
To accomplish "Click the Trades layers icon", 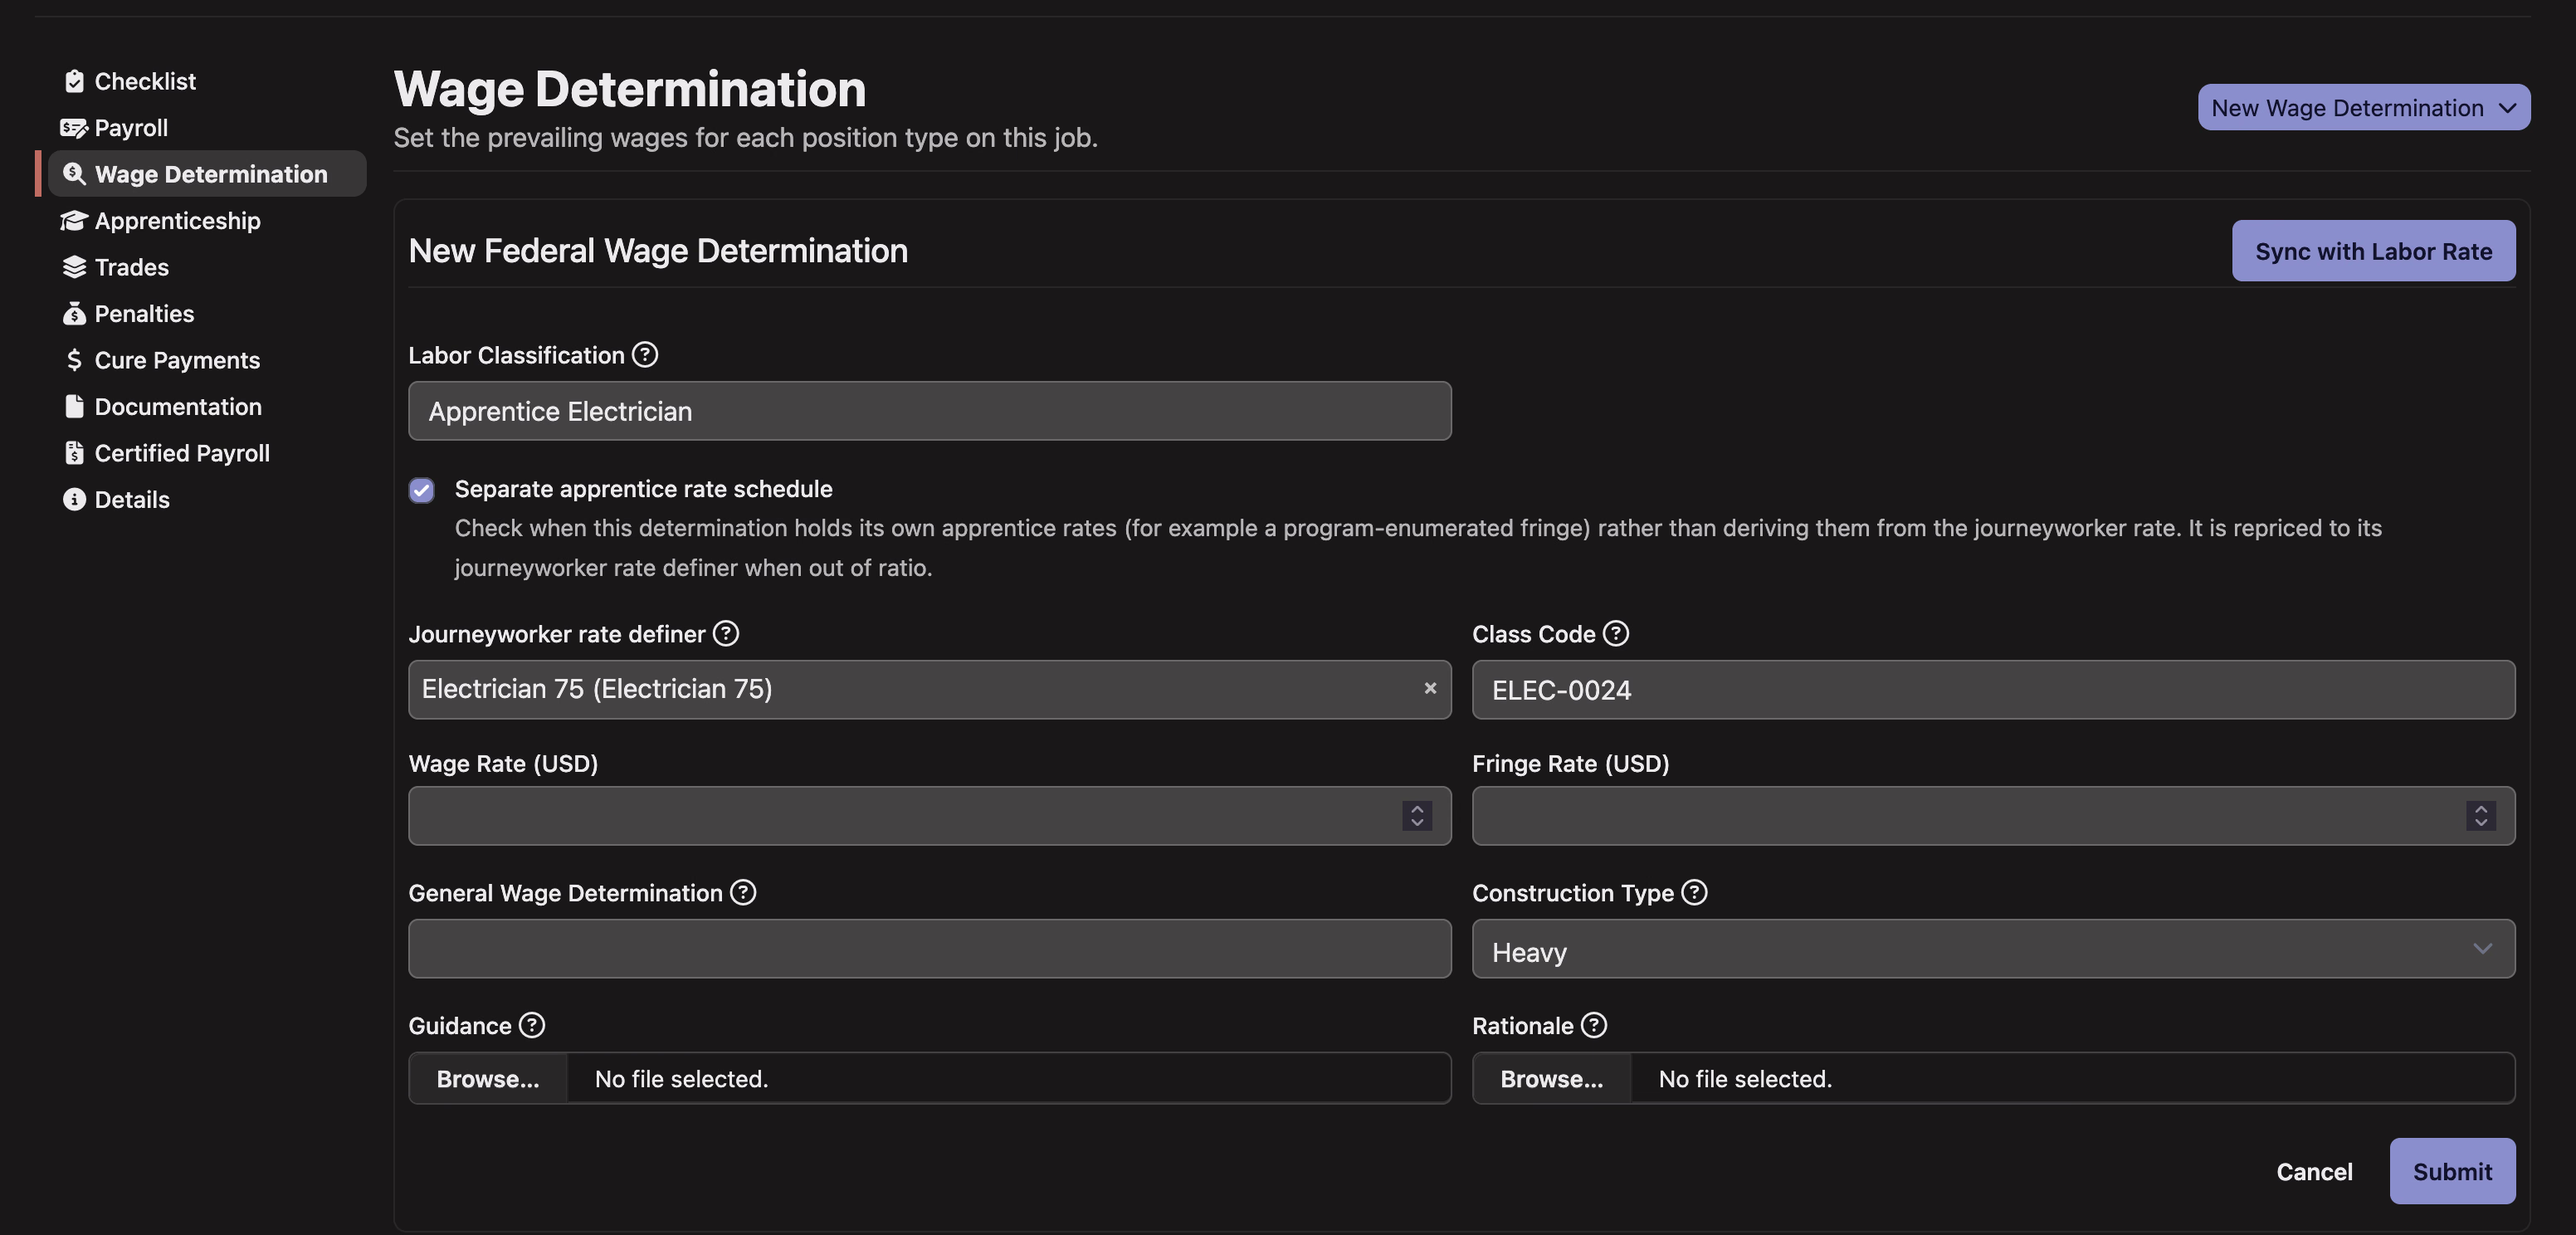I will (74, 267).
